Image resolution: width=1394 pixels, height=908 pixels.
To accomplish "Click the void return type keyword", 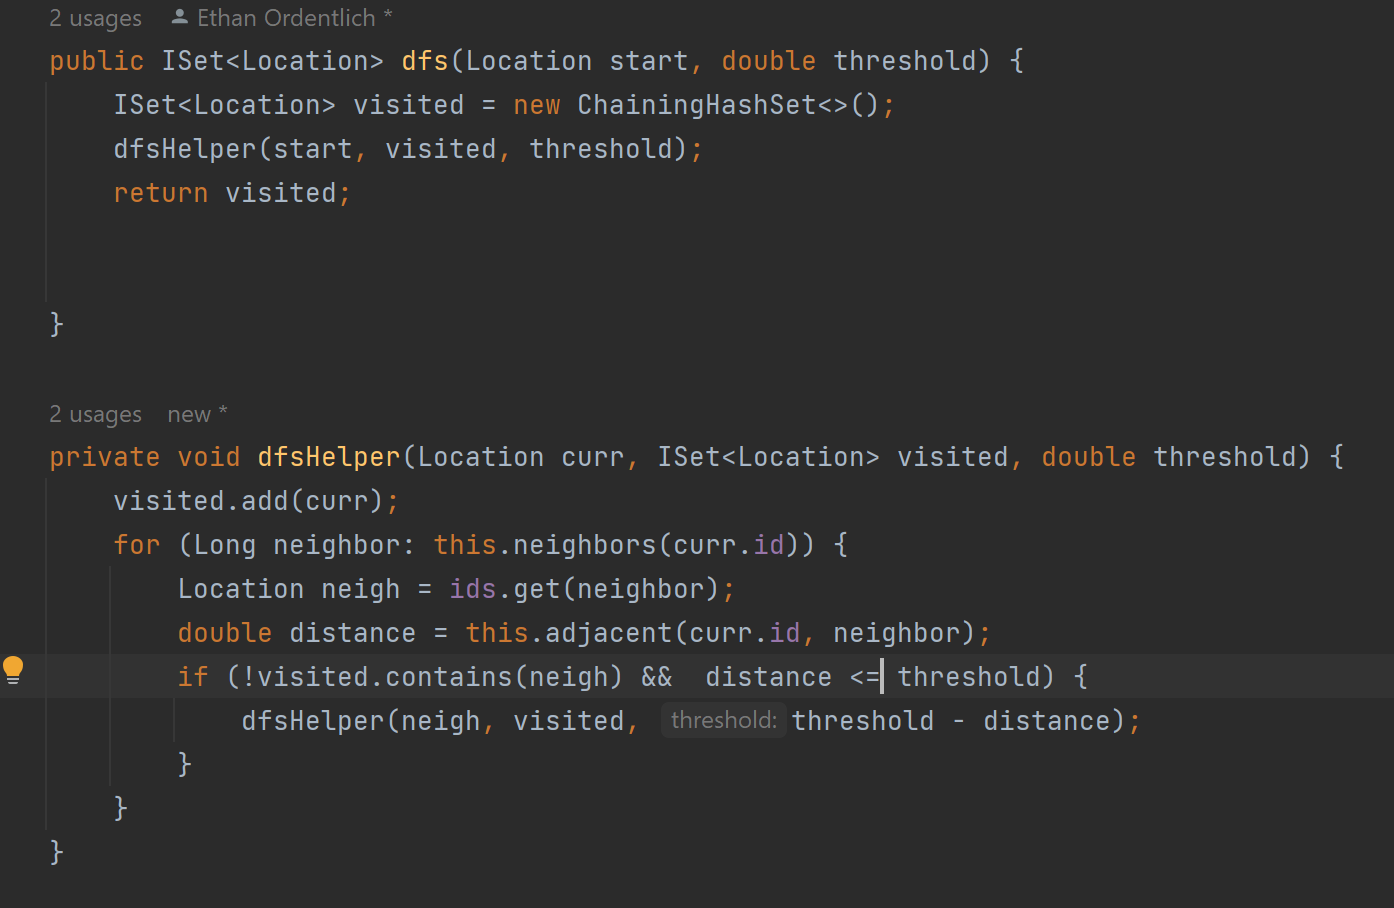I will pyautogui.click(x=208, y=457).
